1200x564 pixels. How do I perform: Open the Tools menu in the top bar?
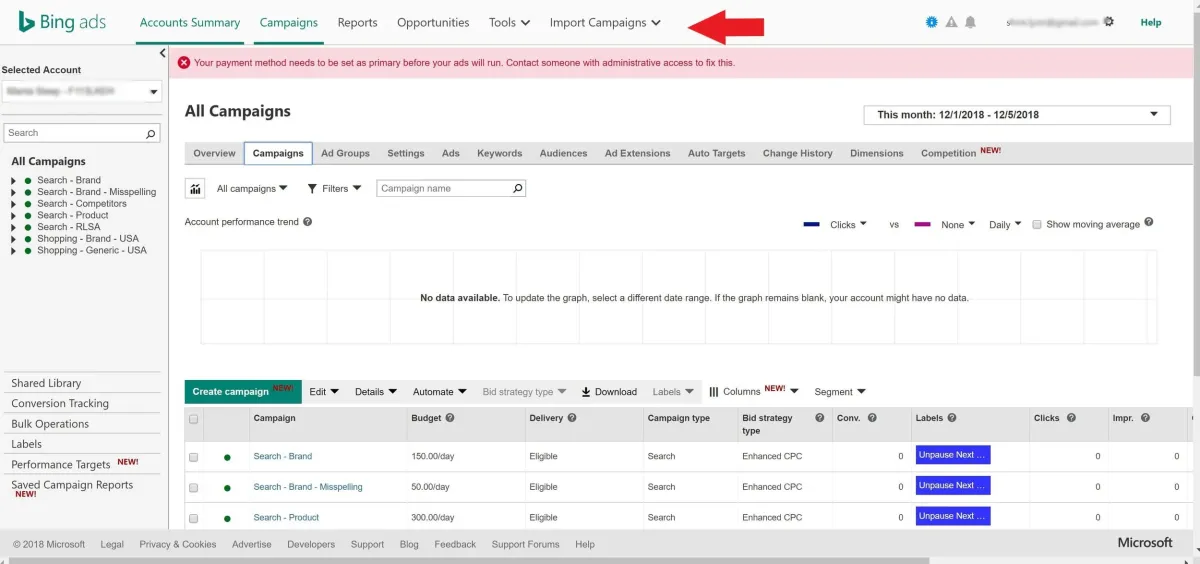(509, 22)
